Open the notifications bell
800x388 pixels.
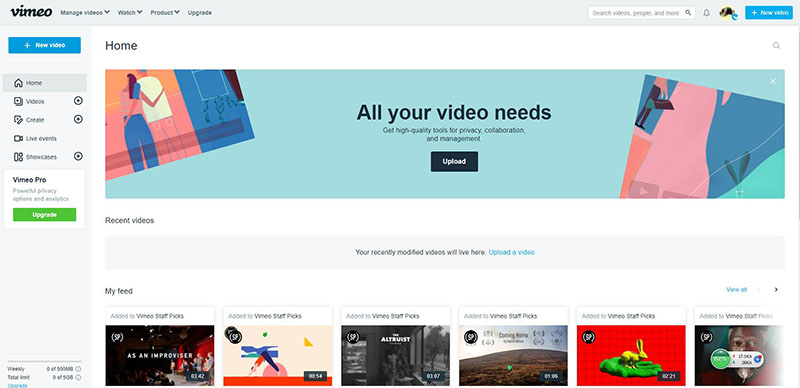click(x=706, y=13)
